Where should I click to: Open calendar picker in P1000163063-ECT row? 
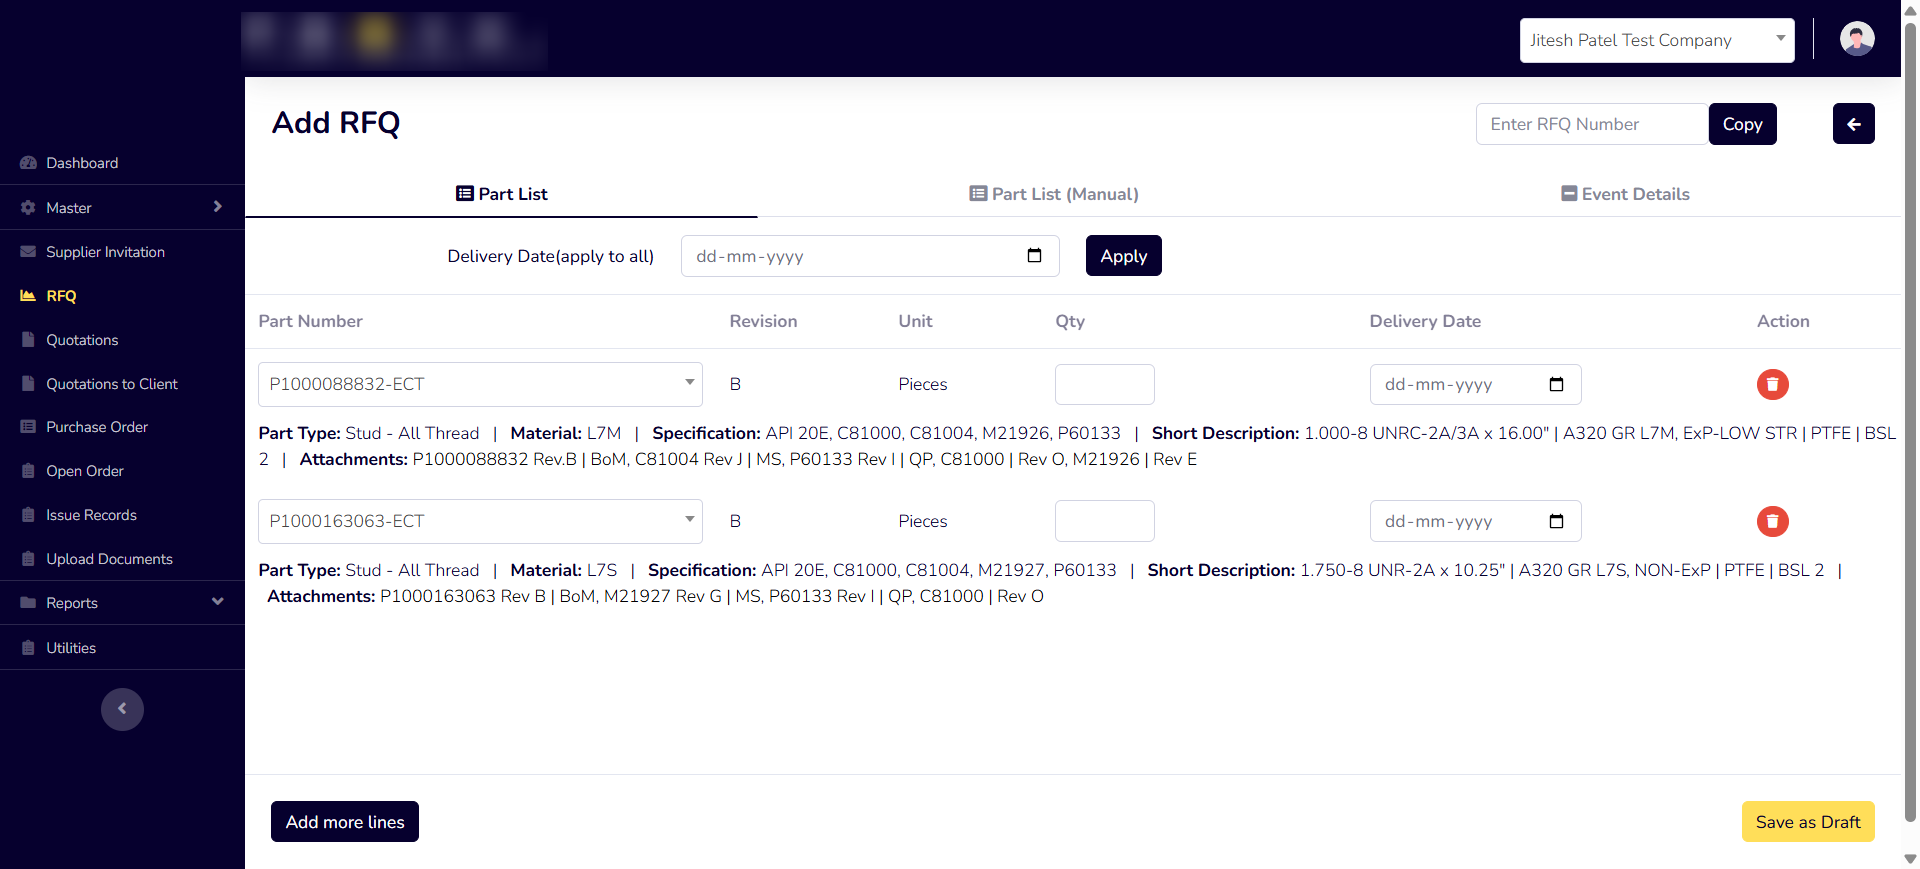point(1556,521)
